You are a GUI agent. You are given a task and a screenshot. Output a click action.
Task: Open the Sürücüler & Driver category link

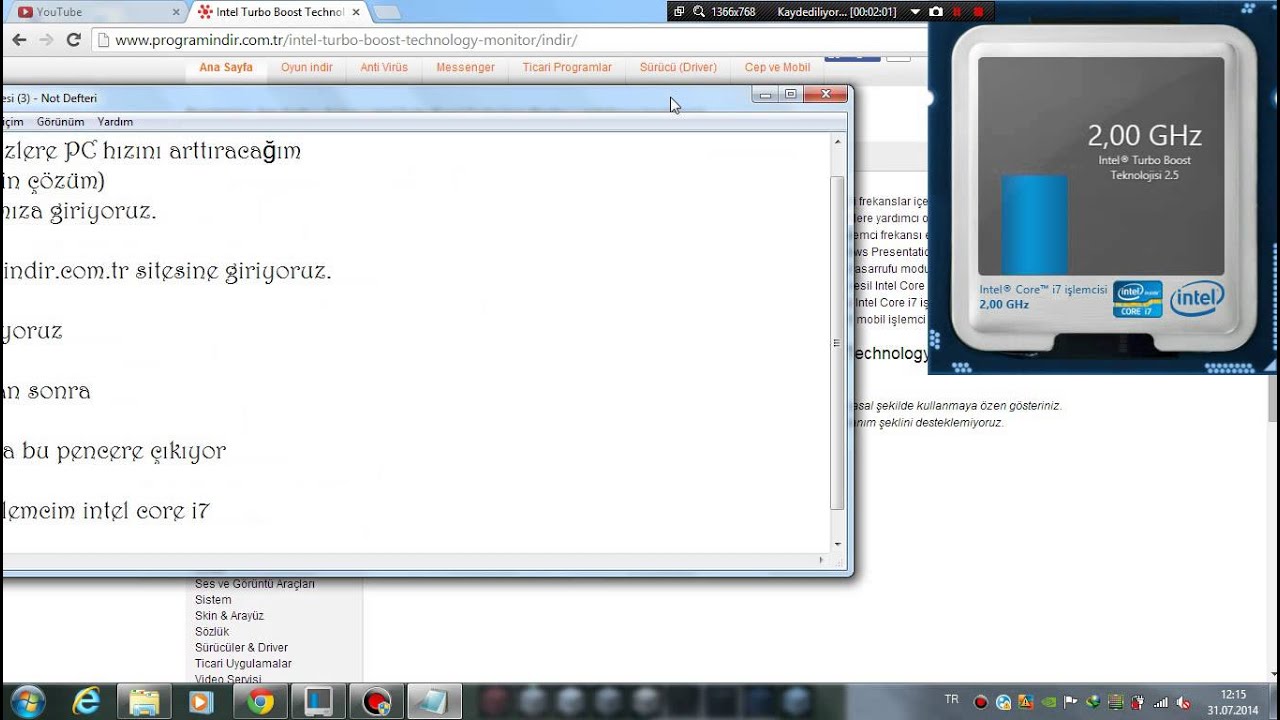tap(241, 648)
